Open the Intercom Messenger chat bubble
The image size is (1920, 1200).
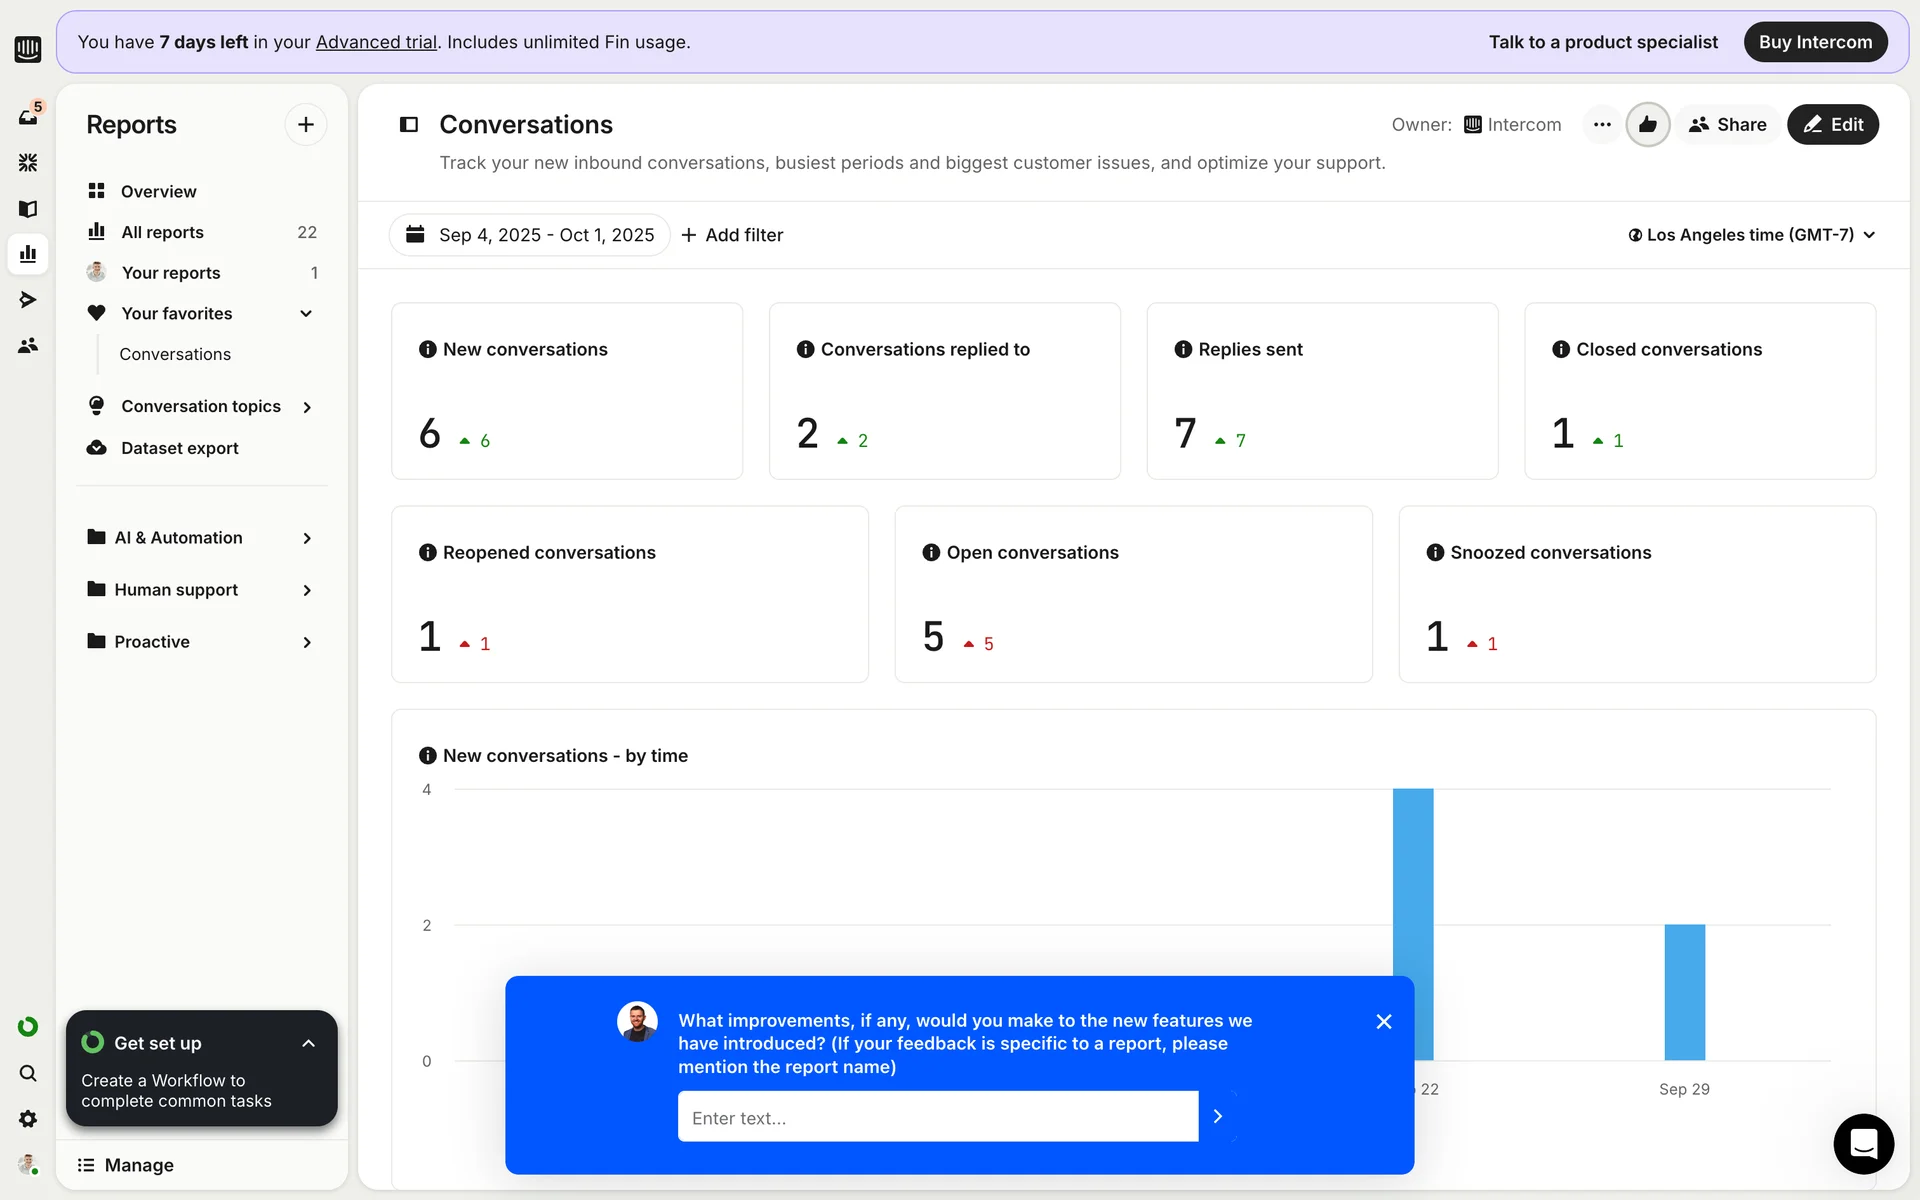pyautogui.click(x=1863, y=1143)
